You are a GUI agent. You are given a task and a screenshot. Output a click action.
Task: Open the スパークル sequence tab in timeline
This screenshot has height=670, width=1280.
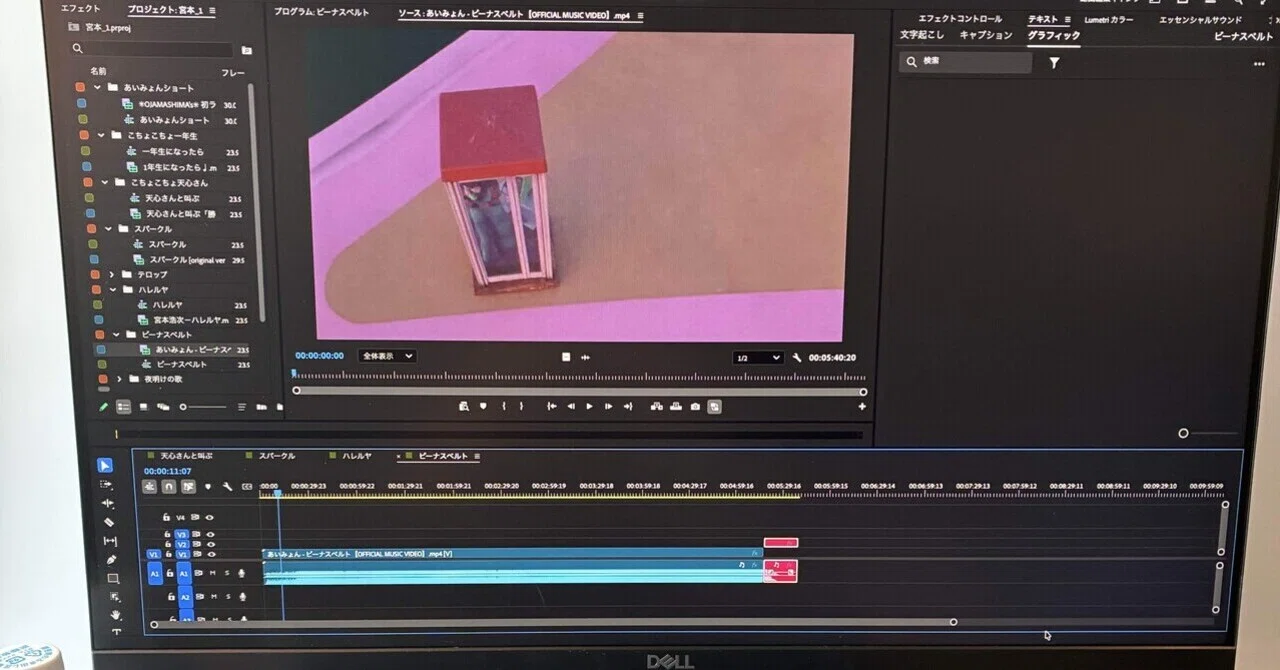277,456
